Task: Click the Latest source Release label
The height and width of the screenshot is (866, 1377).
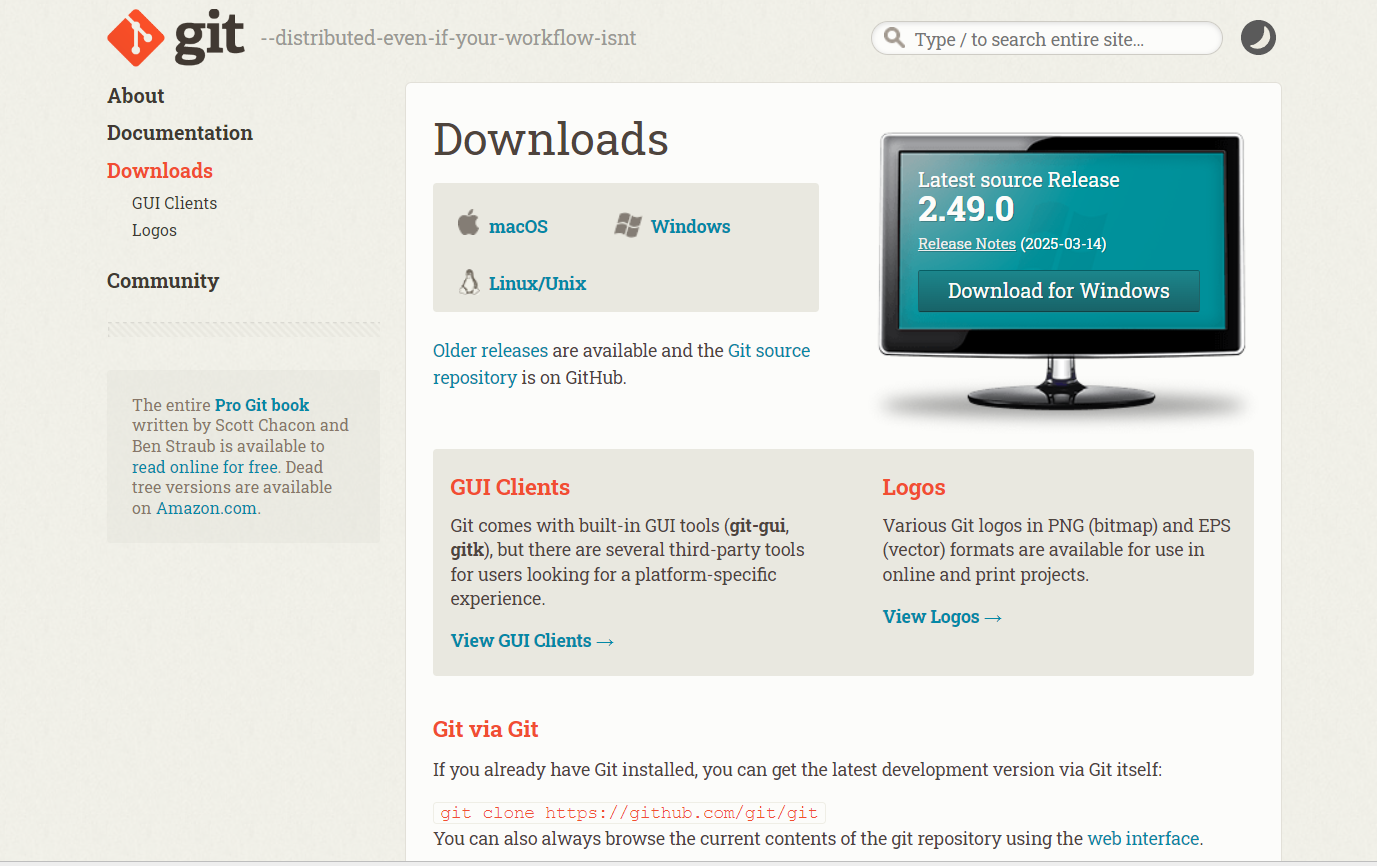Action: (1019, 180)
